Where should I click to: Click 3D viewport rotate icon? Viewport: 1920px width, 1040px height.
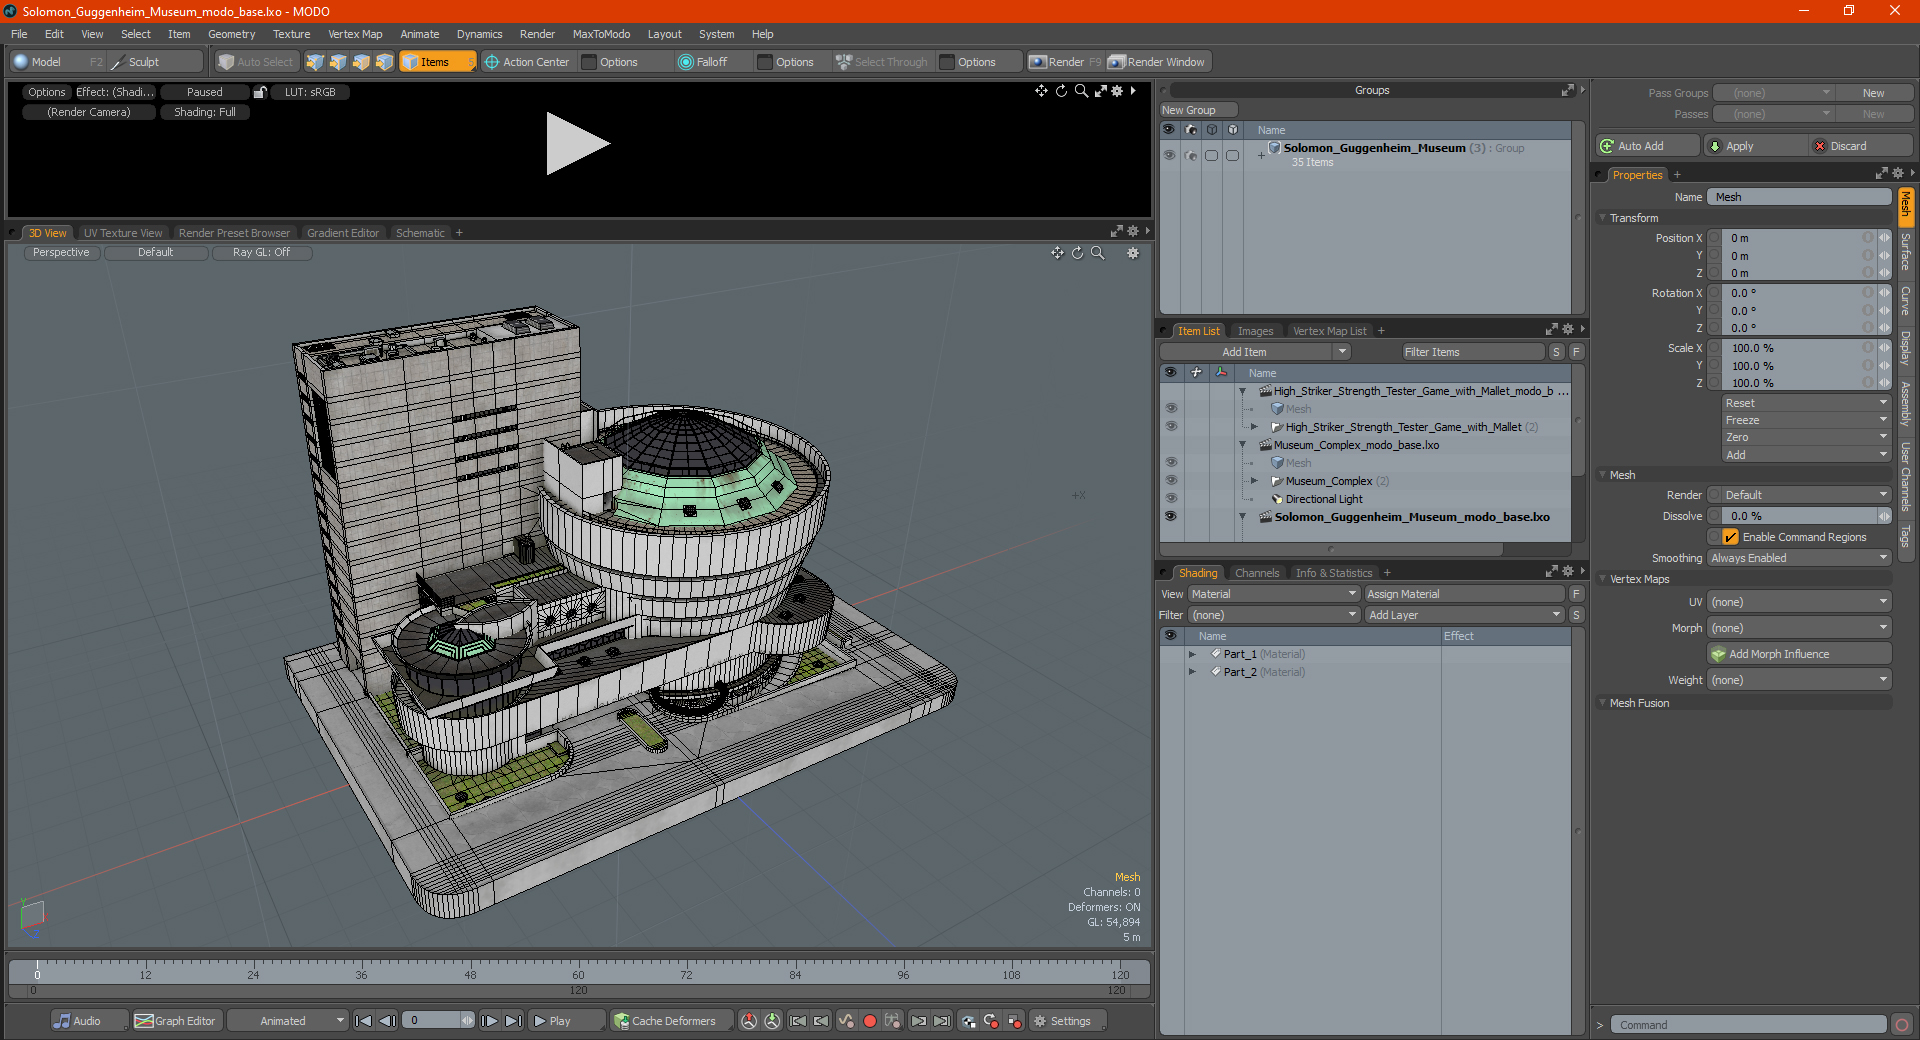tap(1077, 253)
